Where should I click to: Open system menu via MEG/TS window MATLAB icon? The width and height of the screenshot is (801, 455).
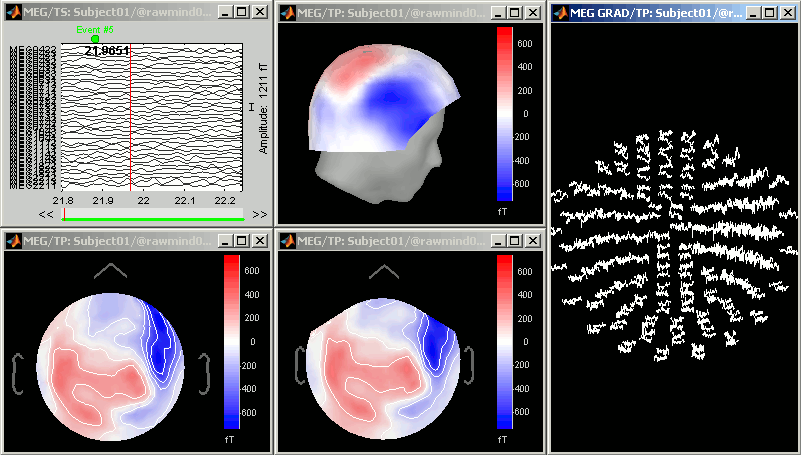click(13, 13)
